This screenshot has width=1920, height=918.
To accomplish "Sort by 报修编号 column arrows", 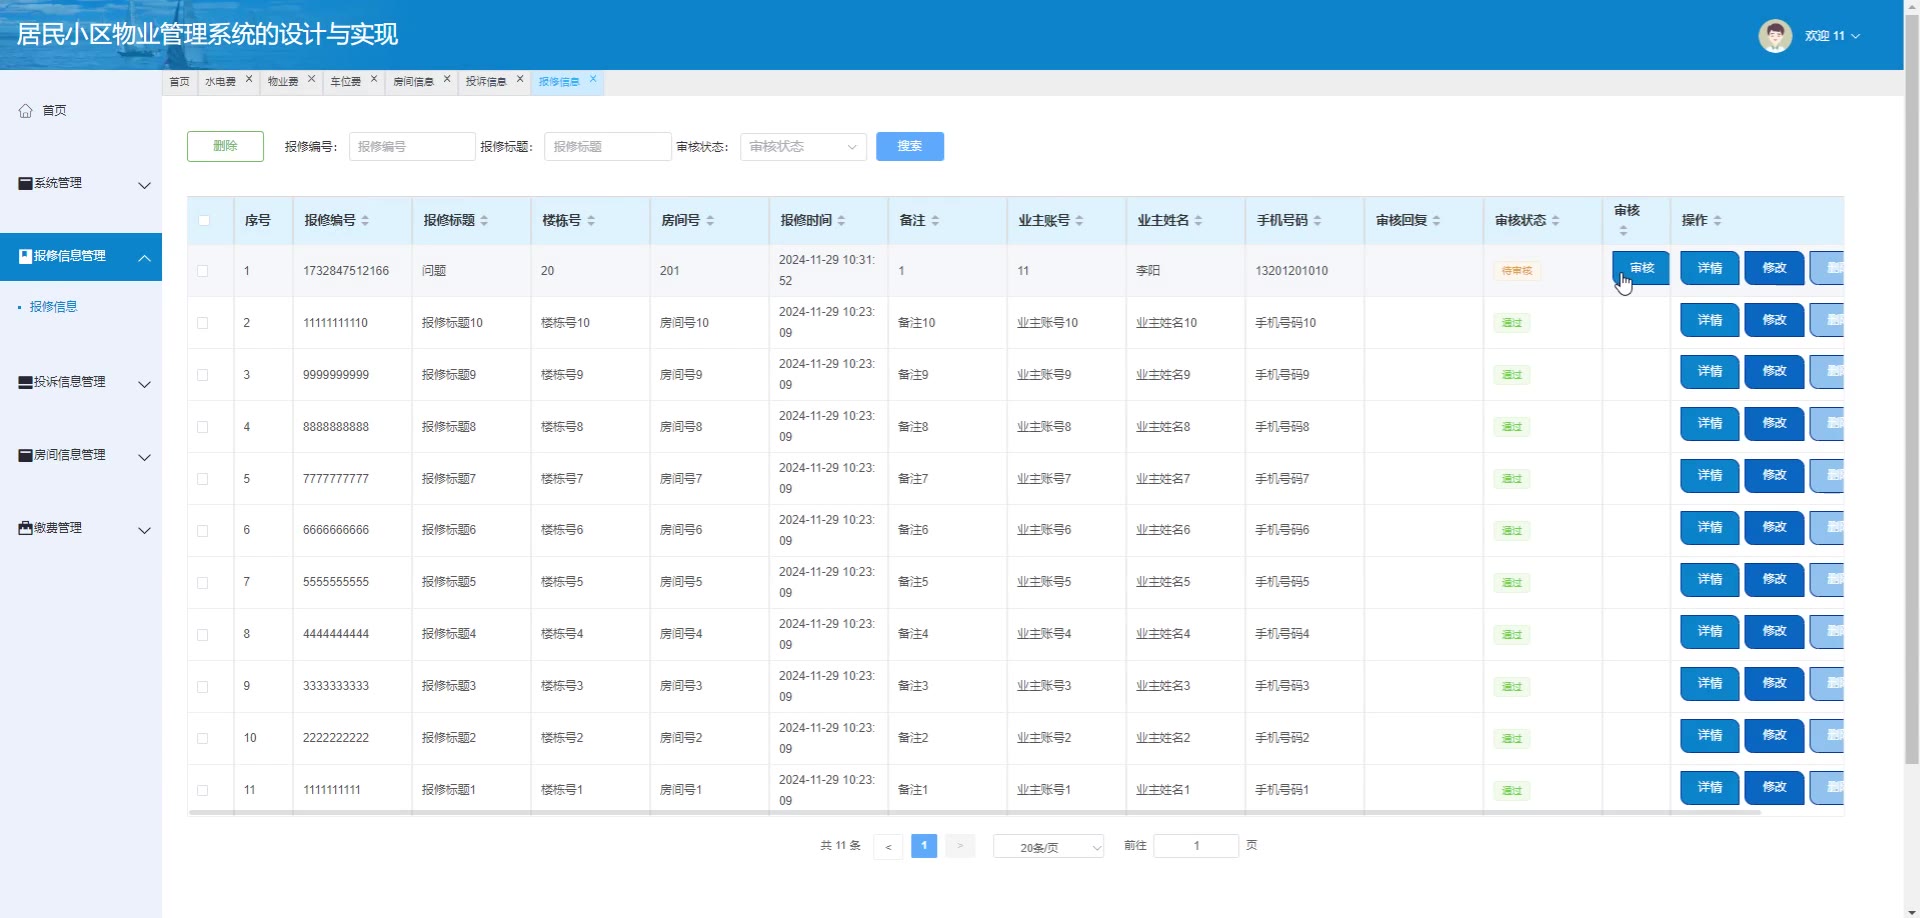I will click(x=365, y=221).
